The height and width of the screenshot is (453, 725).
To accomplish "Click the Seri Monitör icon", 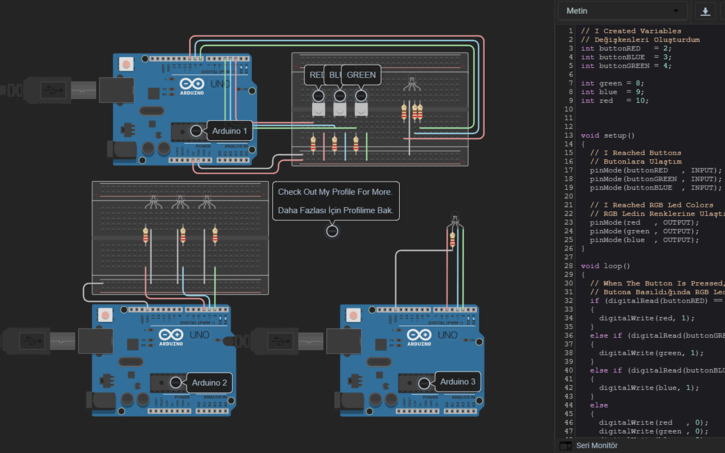I will coord(566,445).
